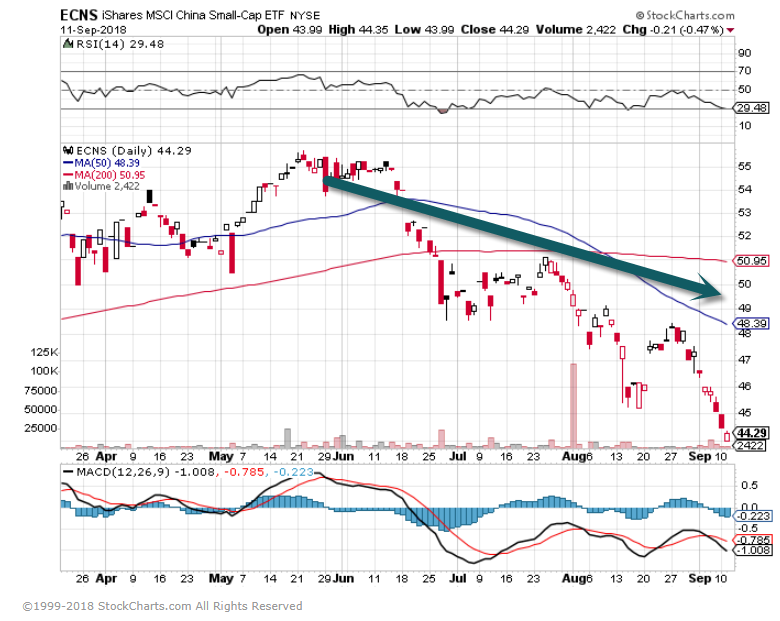Click the small icon before RSI(14)
780x621 pixels.
(x=68, y=44)
